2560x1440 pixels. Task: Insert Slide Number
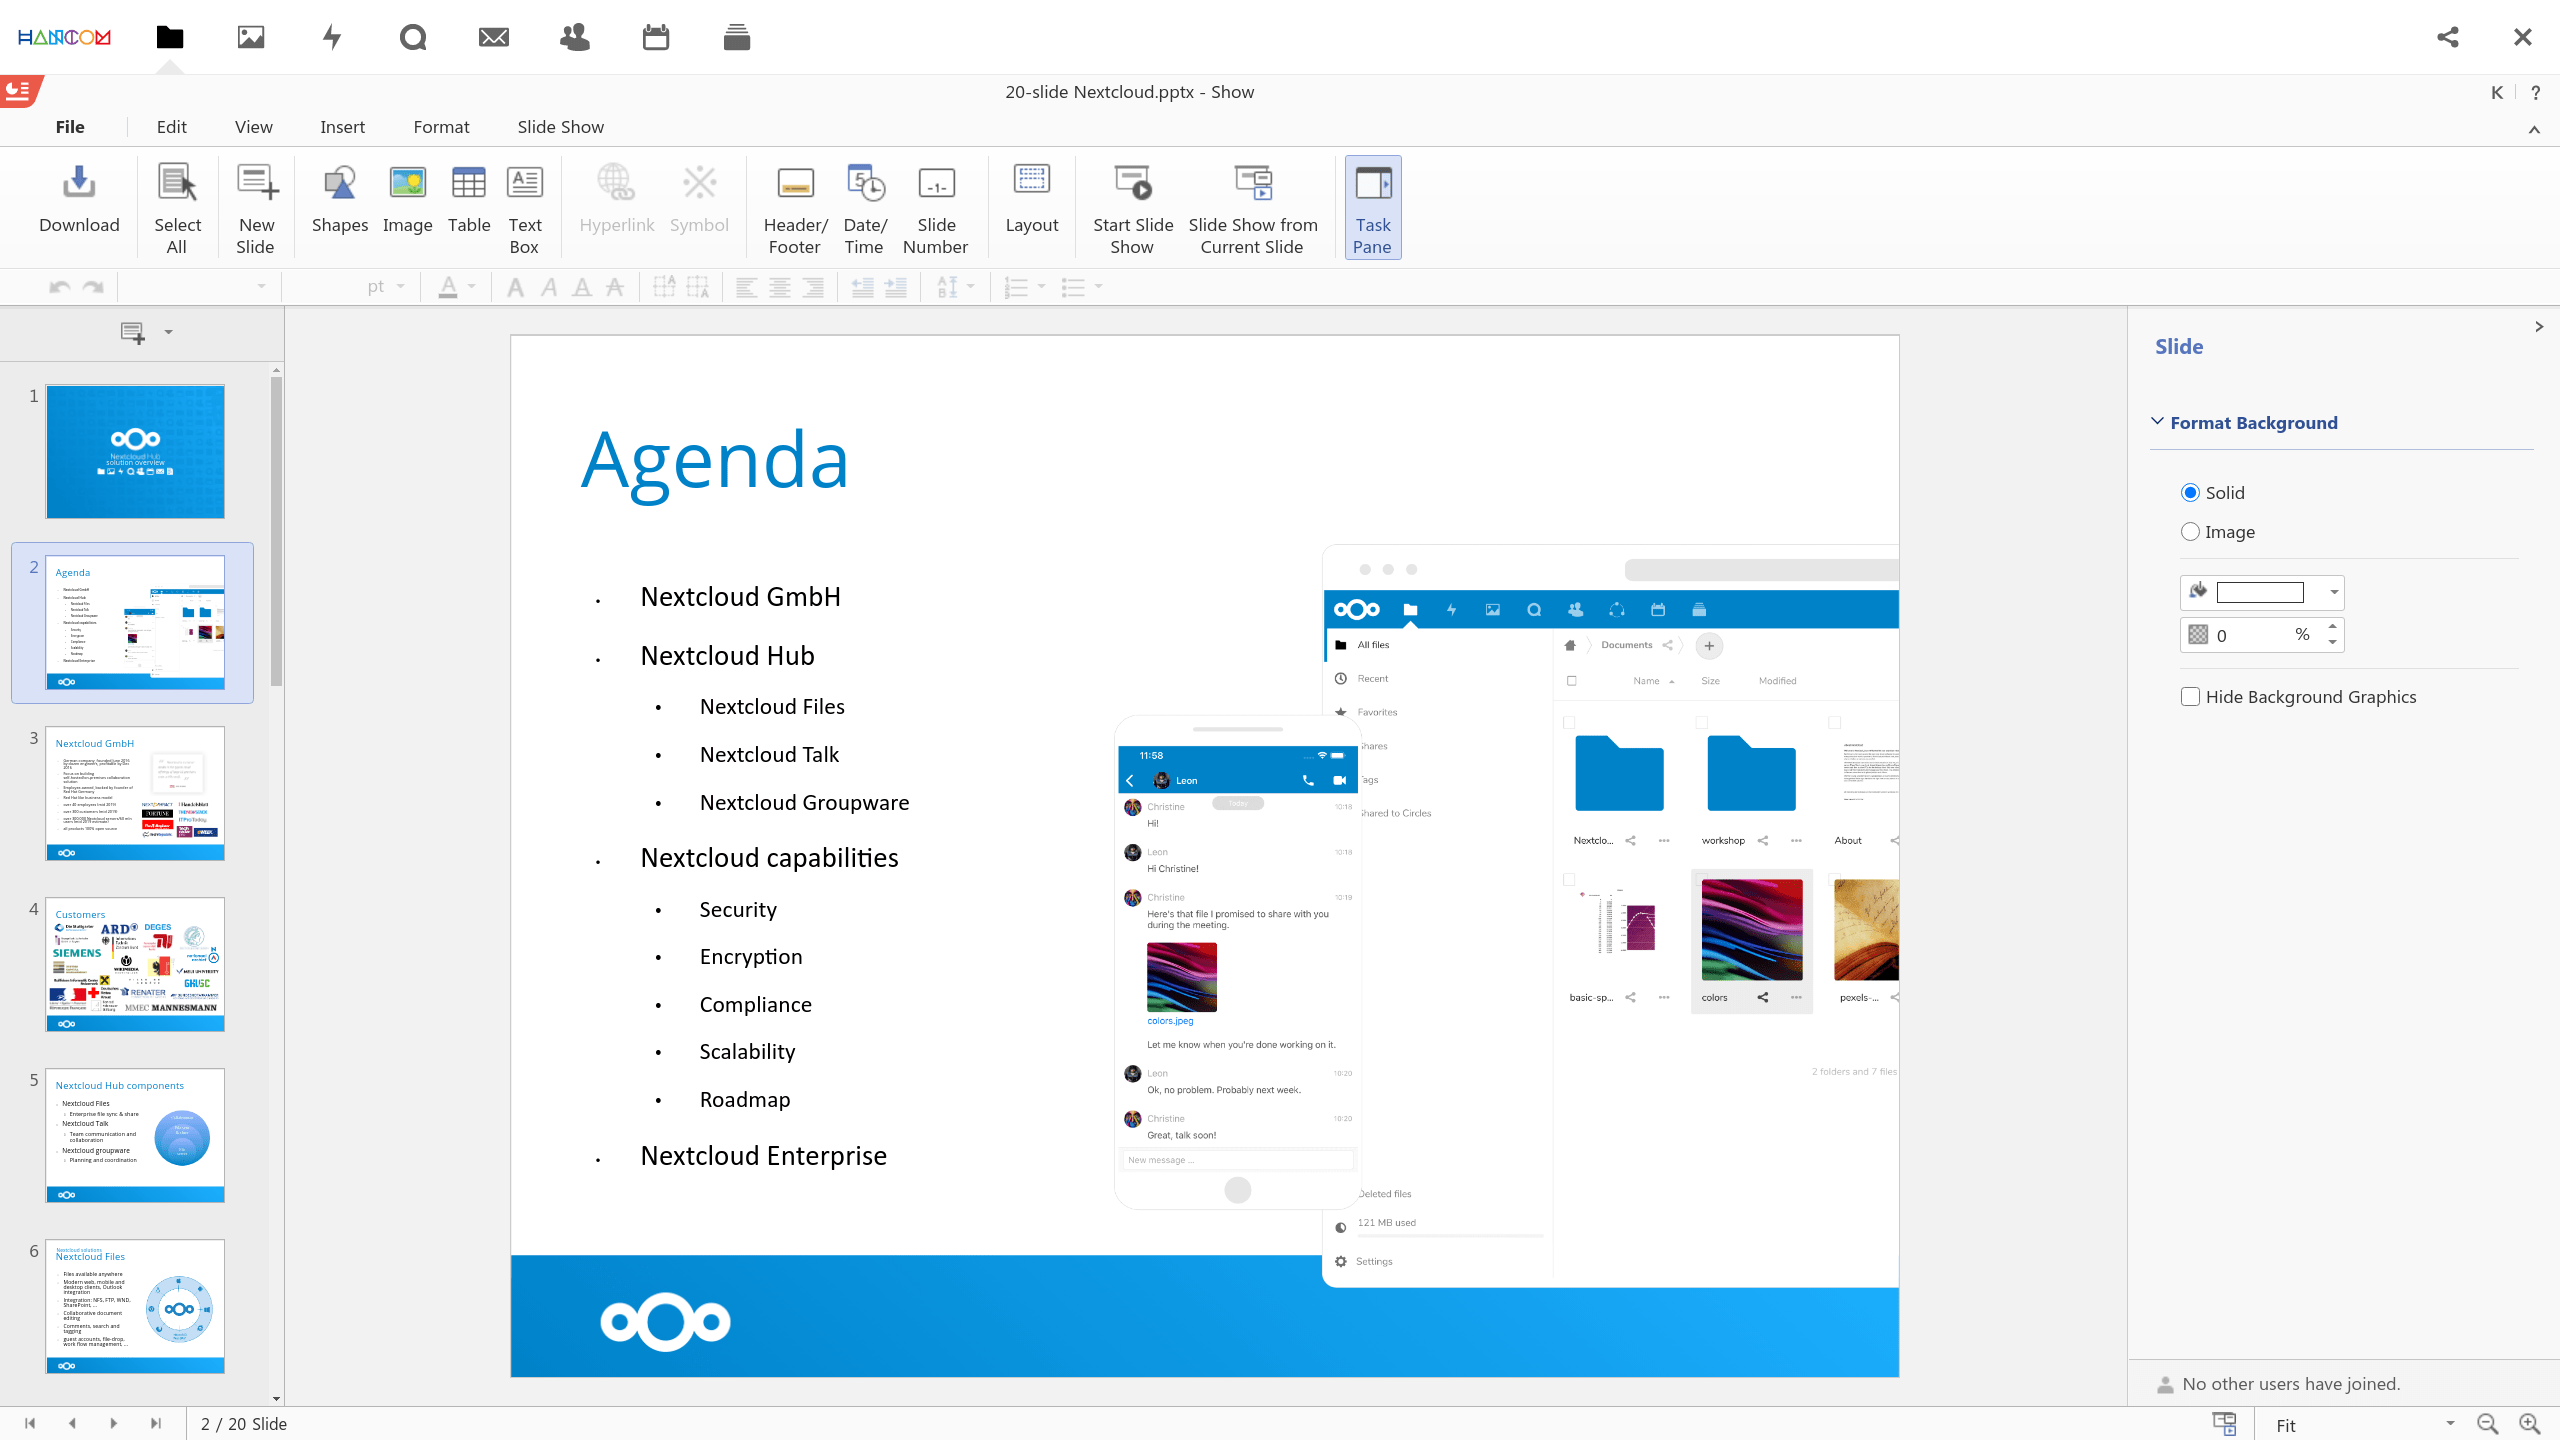936,207
